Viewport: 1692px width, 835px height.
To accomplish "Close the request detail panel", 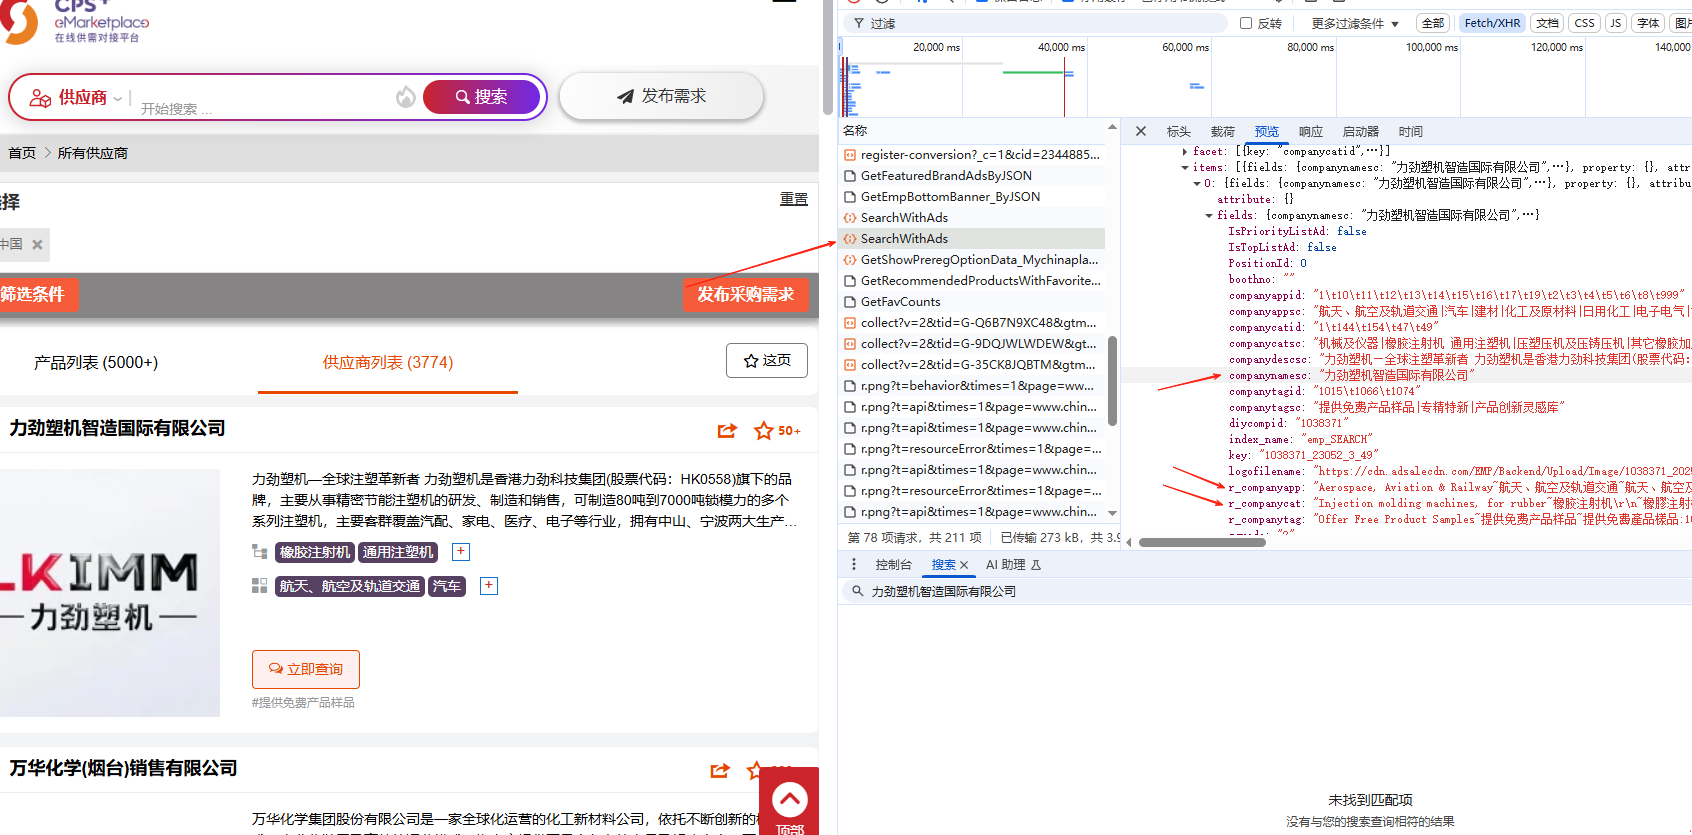I will [x=1141, y=131].
